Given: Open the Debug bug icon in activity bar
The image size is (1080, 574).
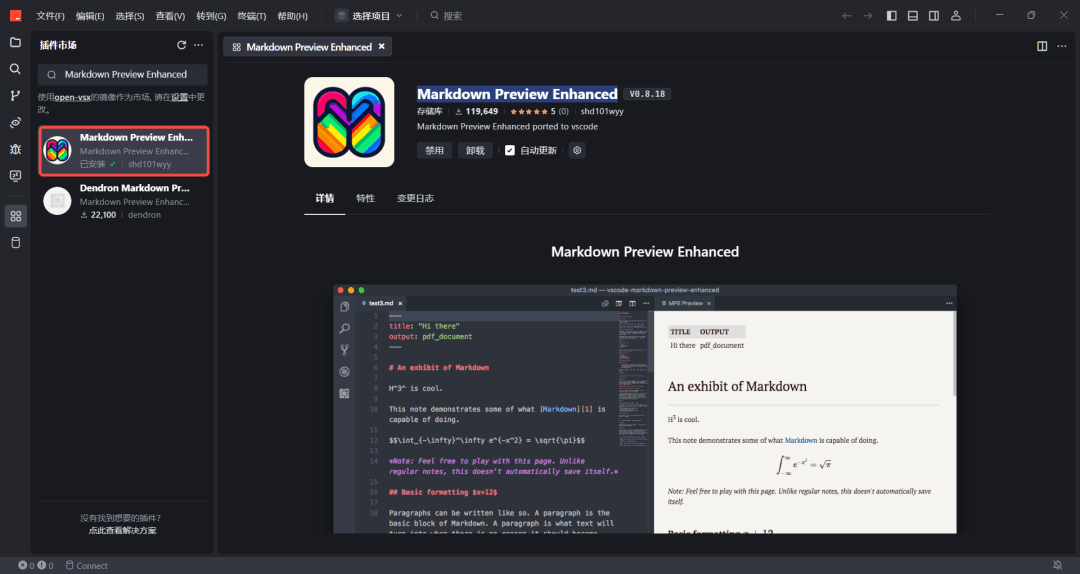Looking at the screenshot, I should click(15, 149).
